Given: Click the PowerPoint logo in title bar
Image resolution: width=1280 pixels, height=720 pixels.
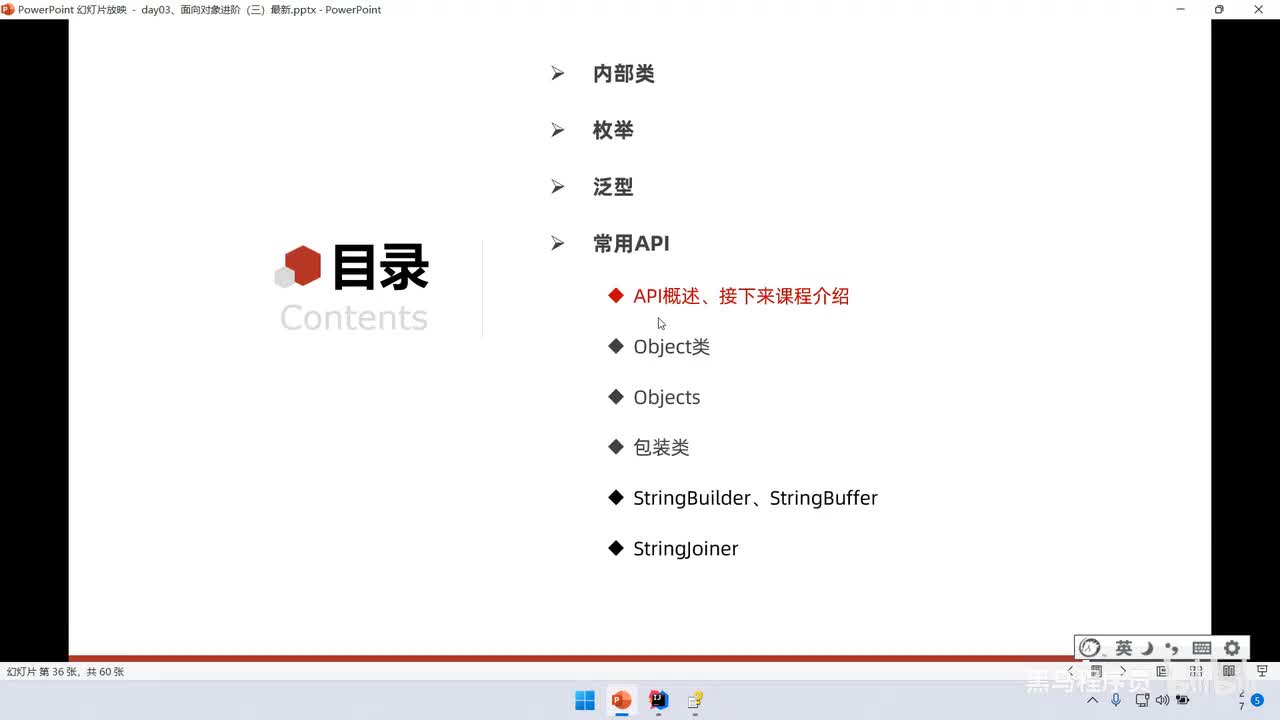Looking at the screenshot, I should click(x=8, y=9).
